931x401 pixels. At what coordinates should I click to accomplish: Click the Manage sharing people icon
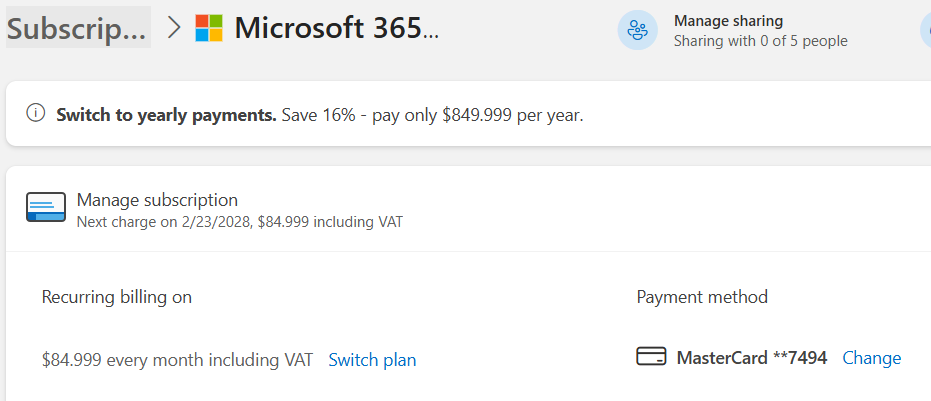click(637, 30)
